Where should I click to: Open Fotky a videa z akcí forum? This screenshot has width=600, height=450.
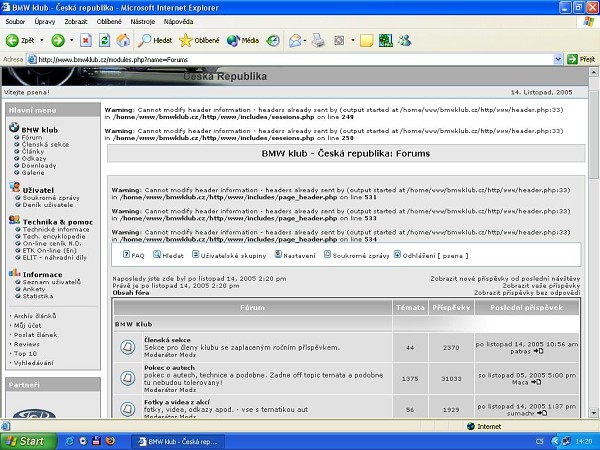click(x=176, y=402)
